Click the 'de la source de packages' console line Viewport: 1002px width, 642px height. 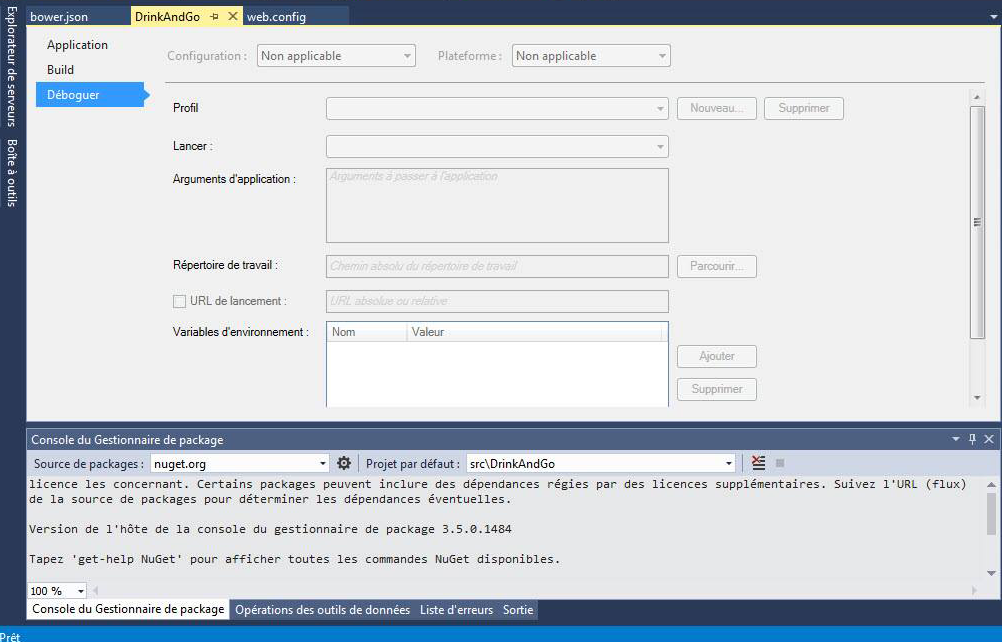[270, 499]
